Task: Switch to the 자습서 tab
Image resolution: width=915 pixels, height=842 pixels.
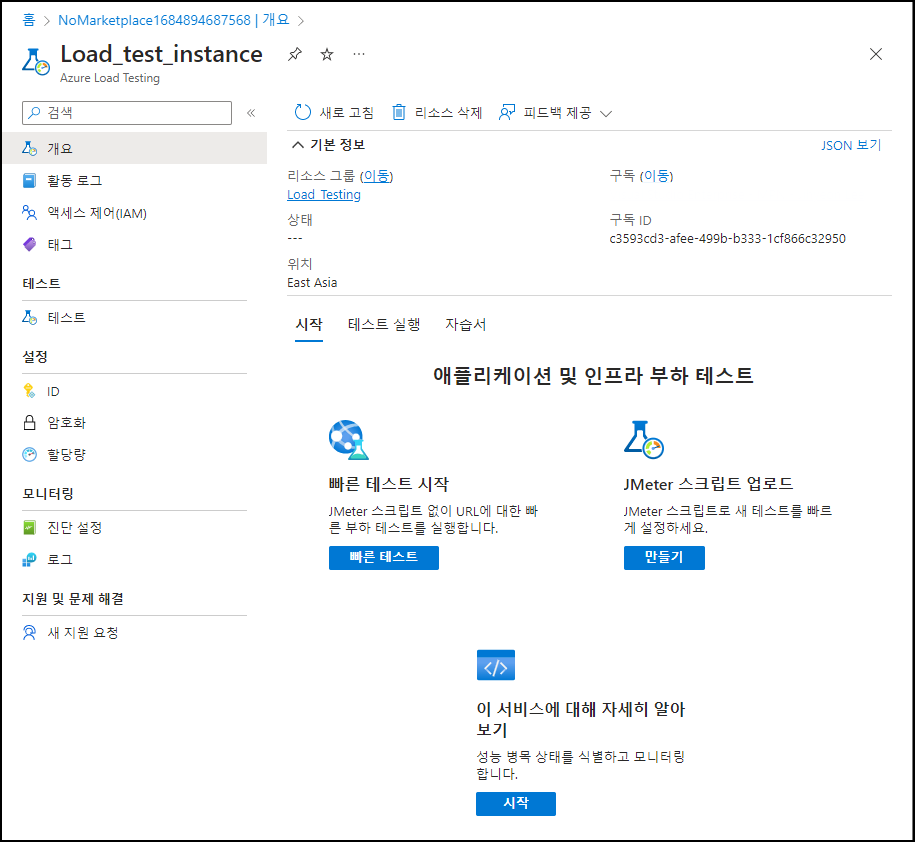Action: point(465,324)
